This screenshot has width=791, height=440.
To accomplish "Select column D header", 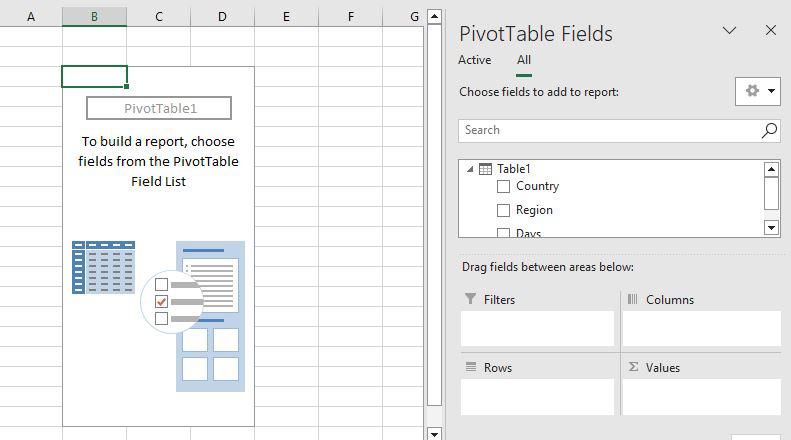I will pos(222,16).
